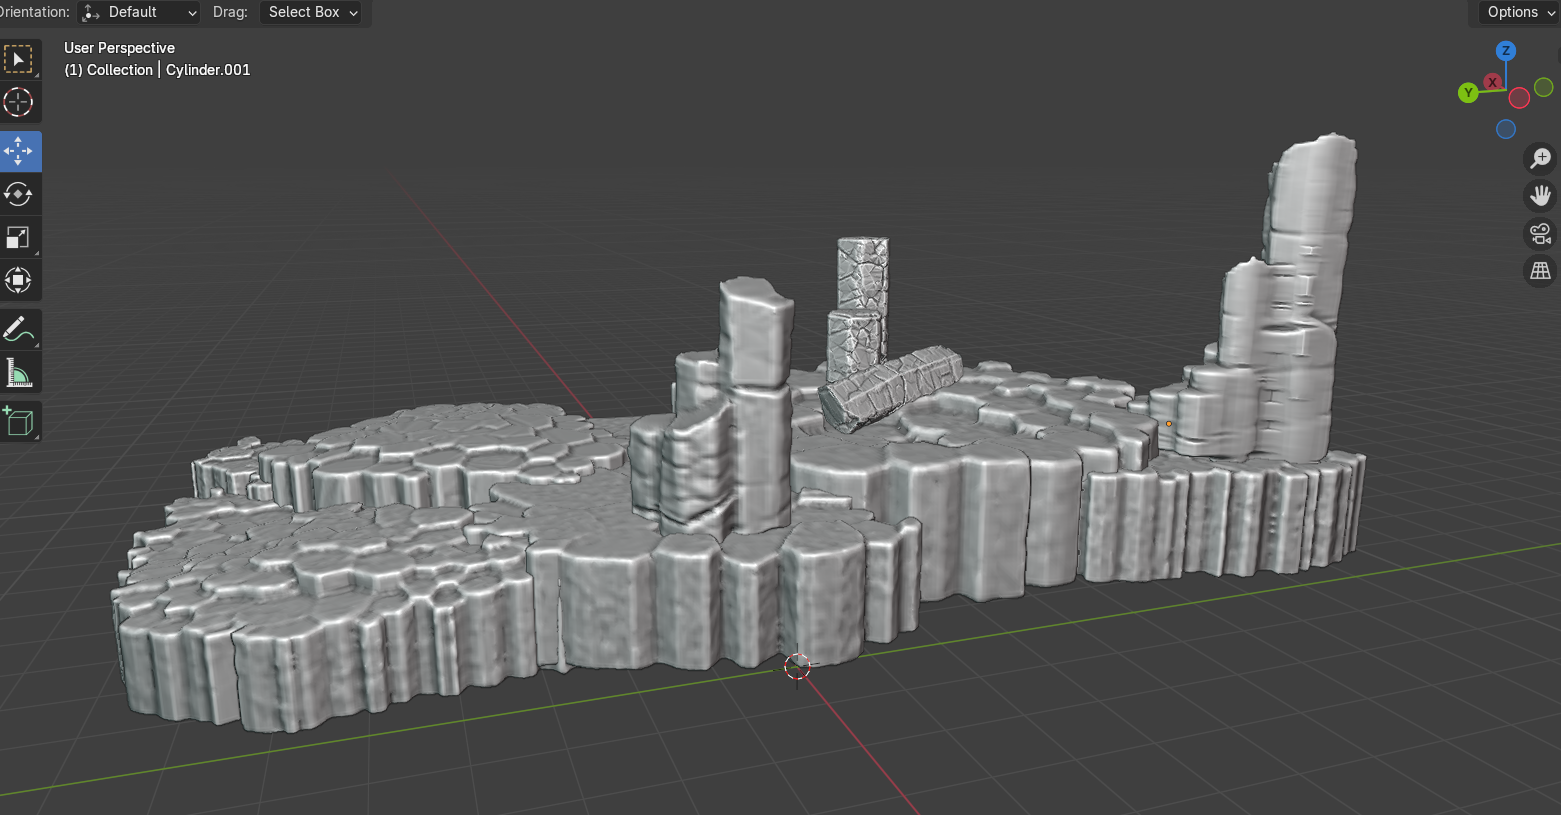Switch between perspective and orthographic view

(1540, 270)
